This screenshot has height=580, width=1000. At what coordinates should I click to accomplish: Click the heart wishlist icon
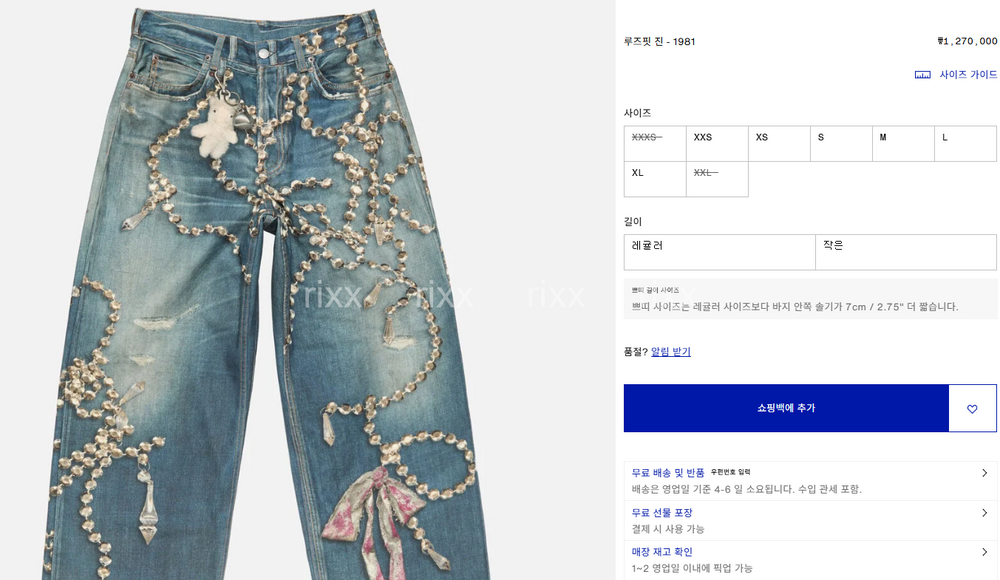coord(972,408)
